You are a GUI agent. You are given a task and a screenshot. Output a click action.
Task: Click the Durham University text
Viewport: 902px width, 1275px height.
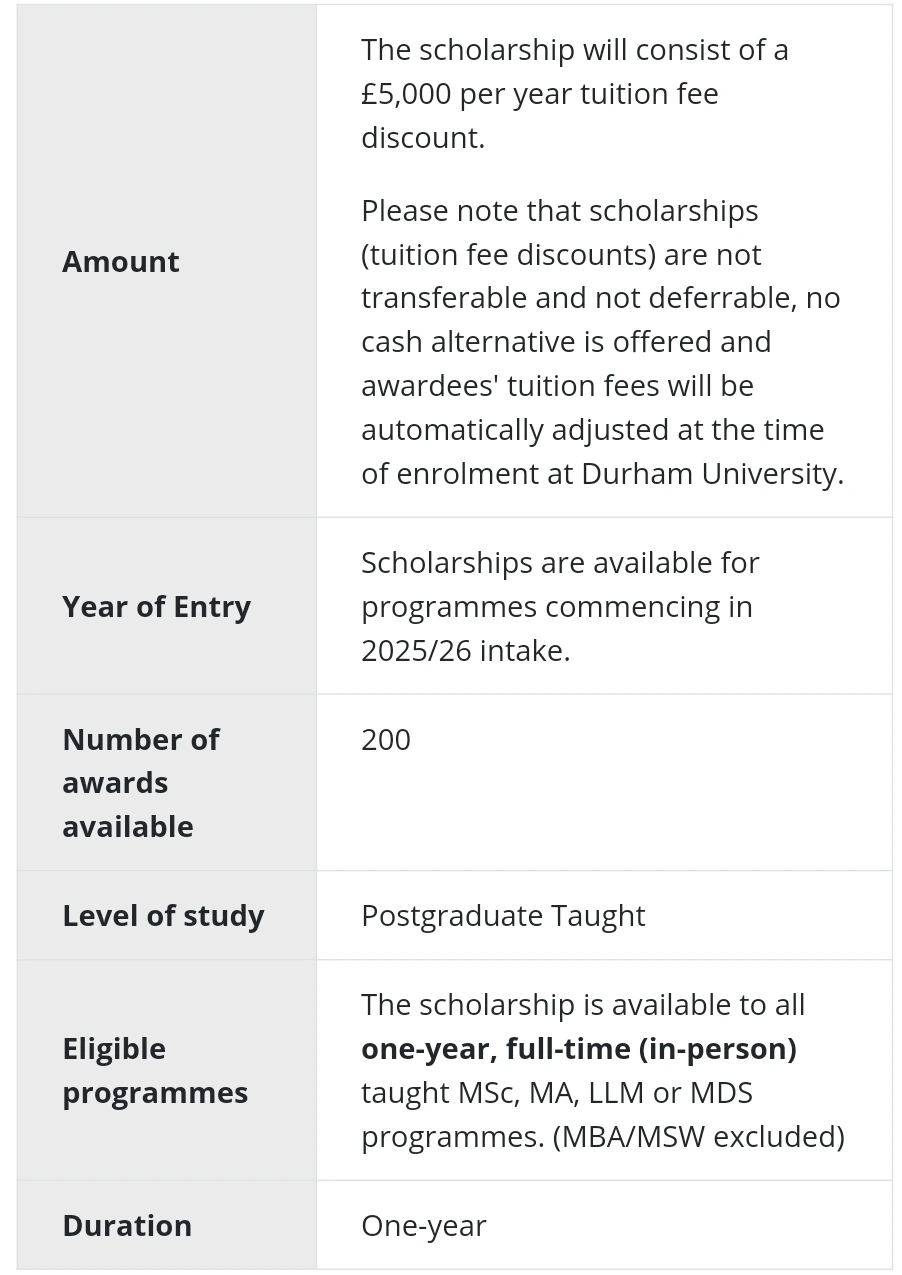tap(711, 473)
